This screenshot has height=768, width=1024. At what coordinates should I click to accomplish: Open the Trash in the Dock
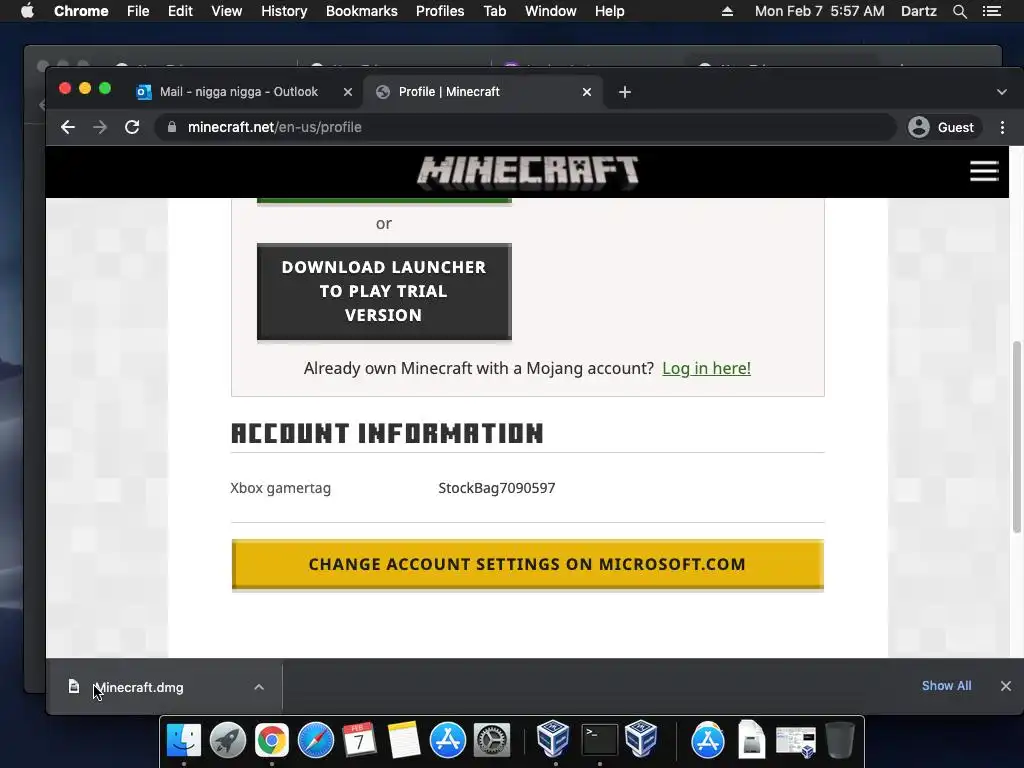pyautogui.click(x=840, y=740)
